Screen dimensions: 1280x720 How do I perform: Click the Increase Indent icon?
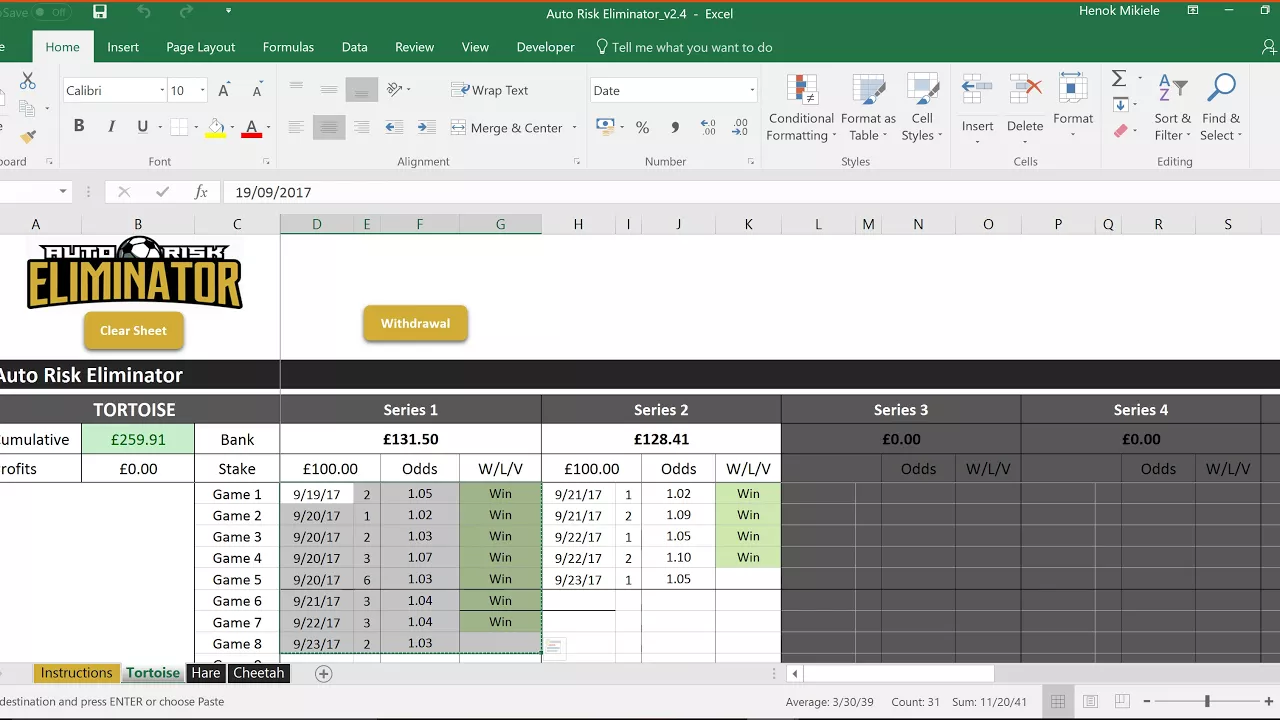pos(426,127)
